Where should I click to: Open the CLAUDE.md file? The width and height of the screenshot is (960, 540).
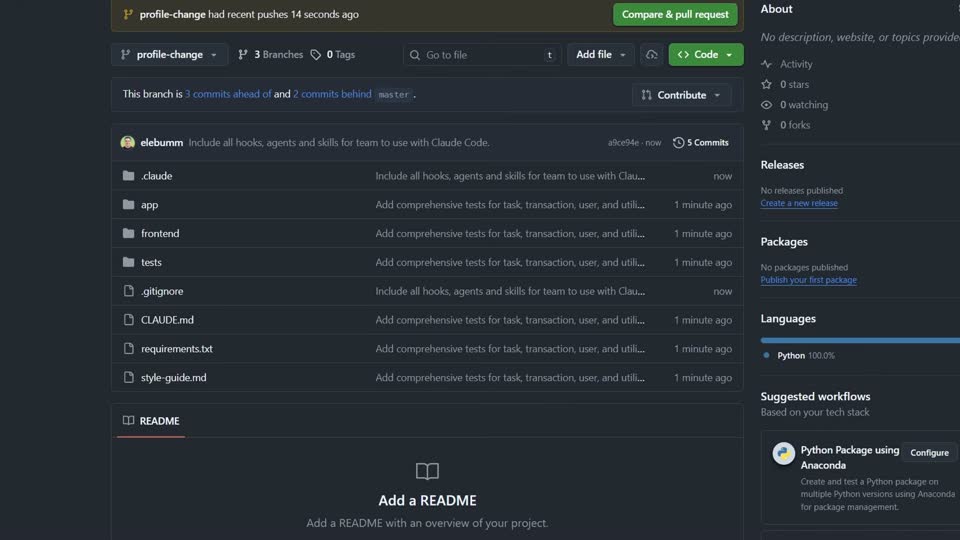[x=167, y=320]
